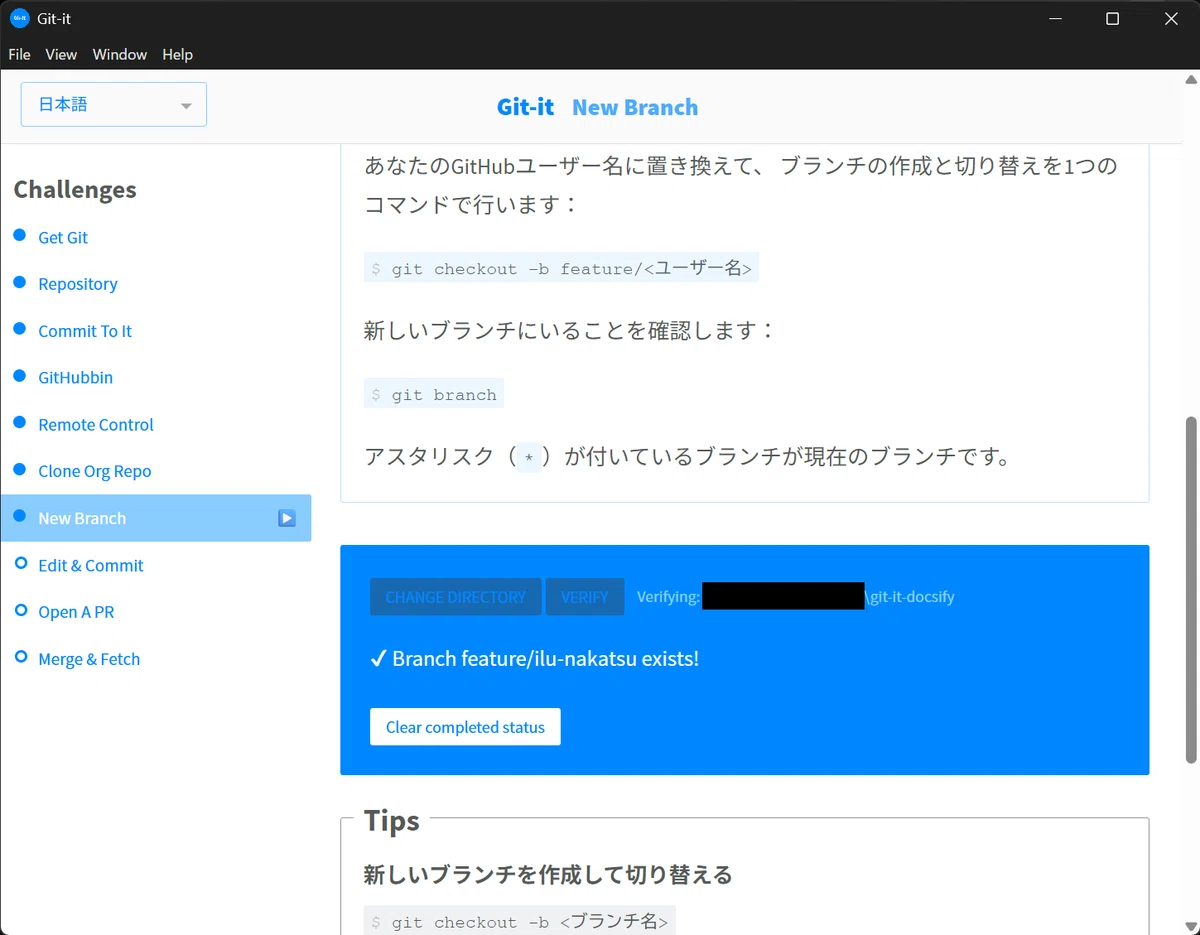Open the Merge & Fetch challenge
This screenshot has width=1200, height=935.
pyautogui.click(x=89, y=659)
